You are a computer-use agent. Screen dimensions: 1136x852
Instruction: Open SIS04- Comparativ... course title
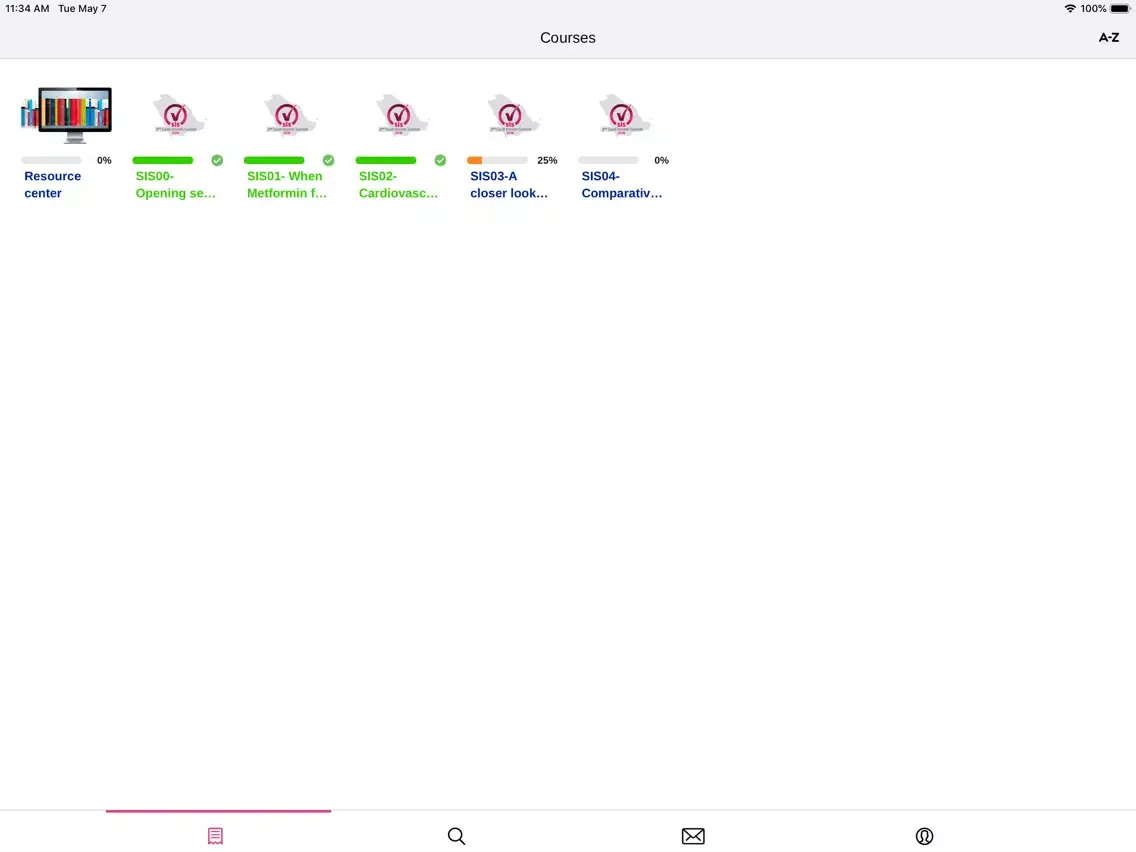pyautogui.click(x=622, y=185)
